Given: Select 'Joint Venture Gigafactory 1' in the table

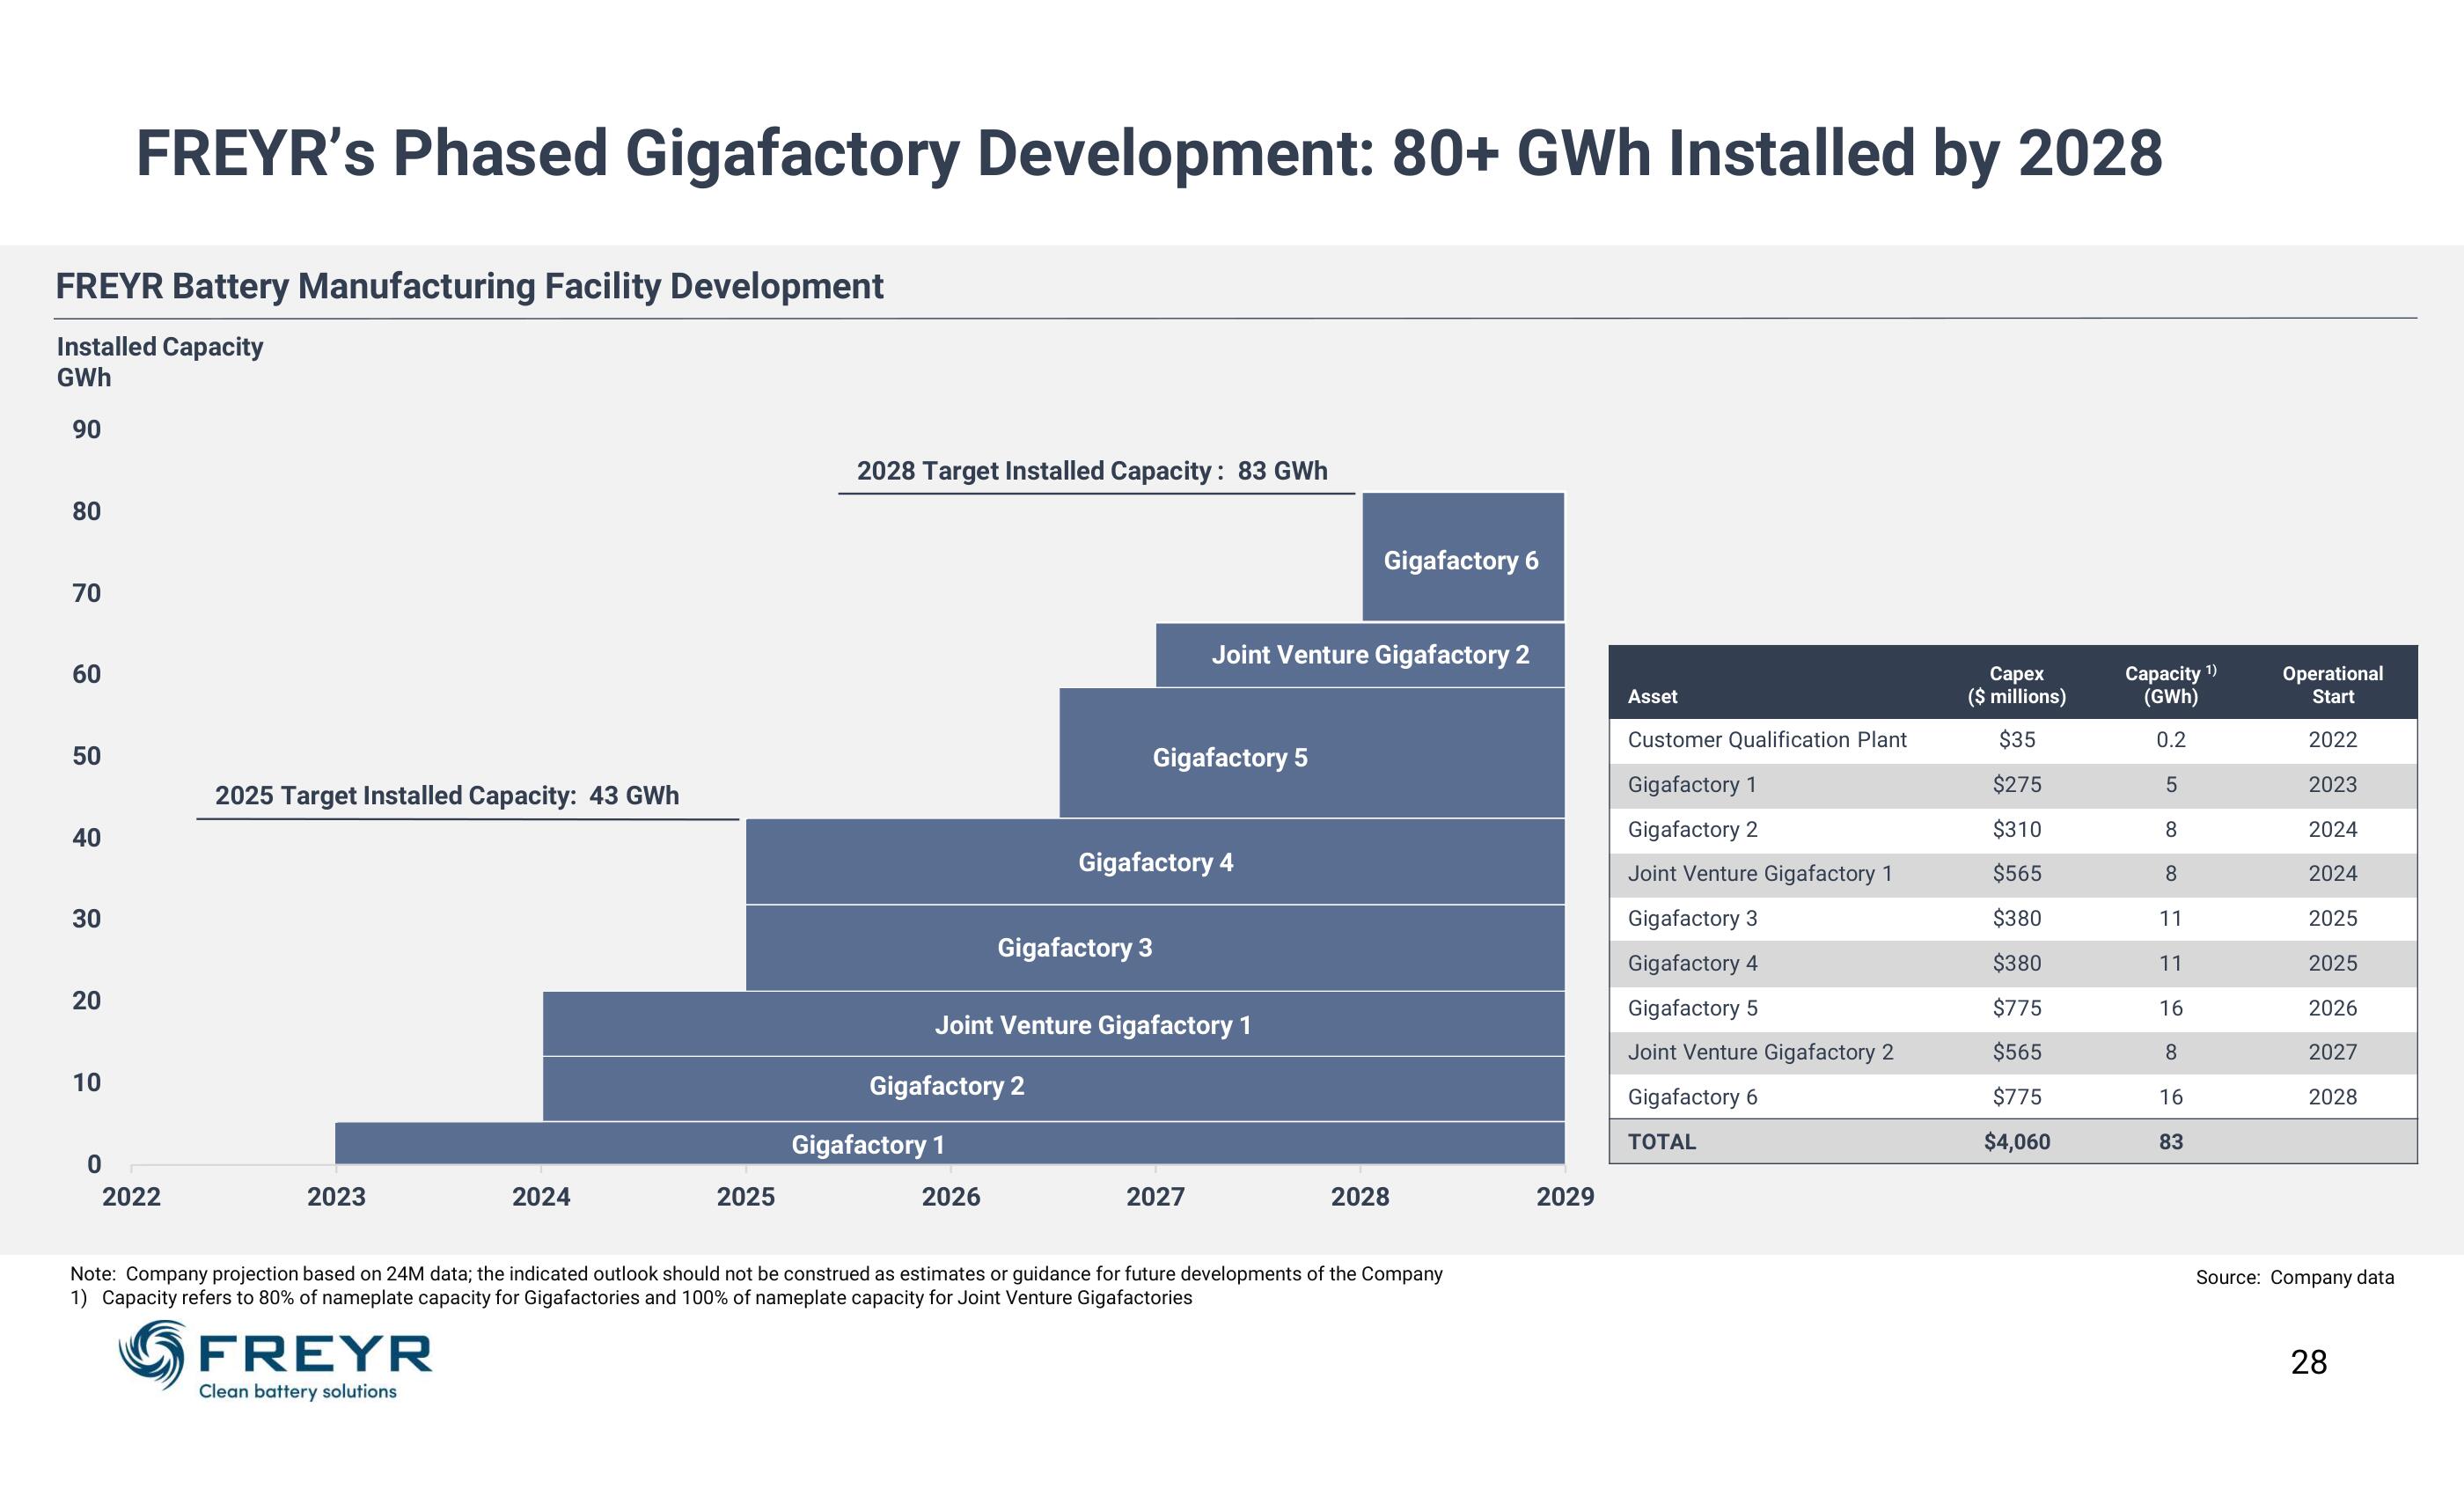Looking at the screenshot, I should click(x=1760, y=874).
